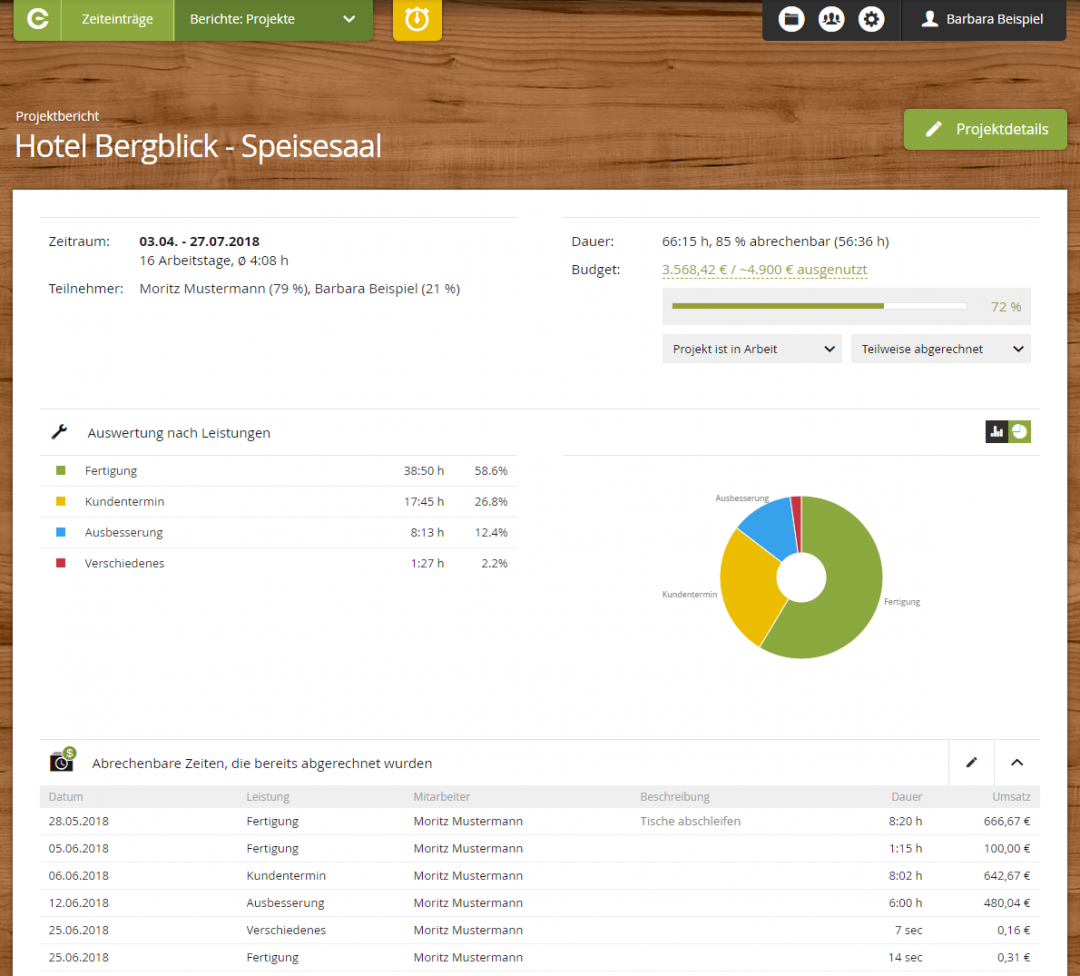Click the Clockodo logo icon
Viewport: 1080px width, 976px height.
(x=36, y=18)
